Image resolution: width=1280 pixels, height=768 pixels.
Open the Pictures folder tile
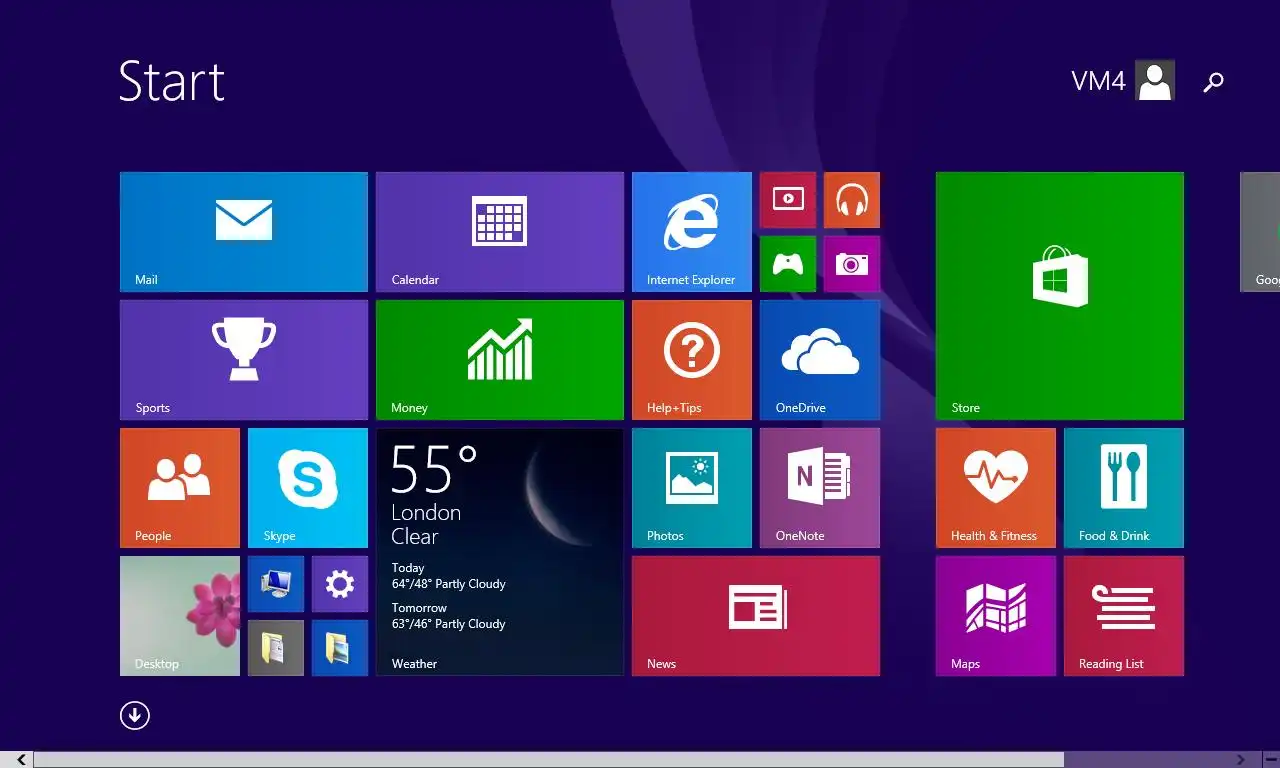[340, 648]
